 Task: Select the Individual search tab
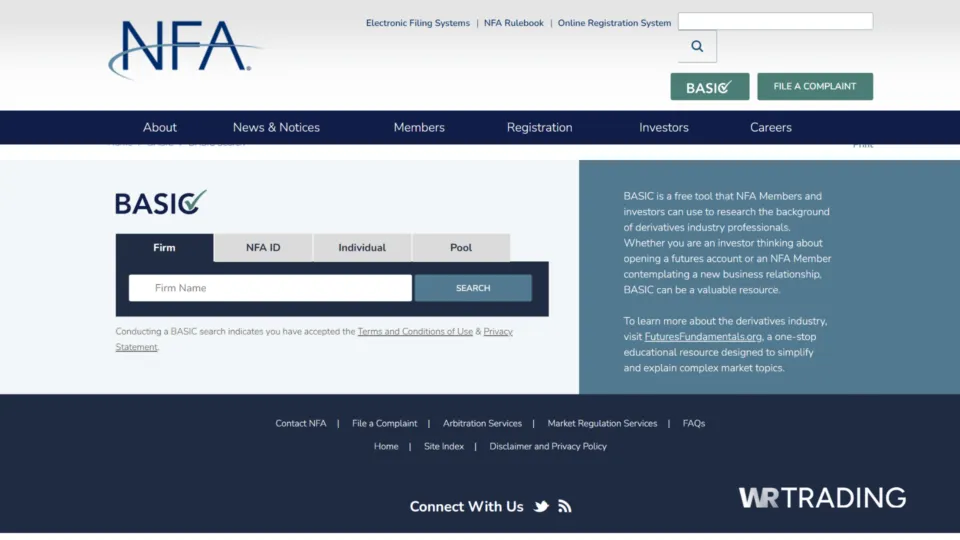pos(362,248)
